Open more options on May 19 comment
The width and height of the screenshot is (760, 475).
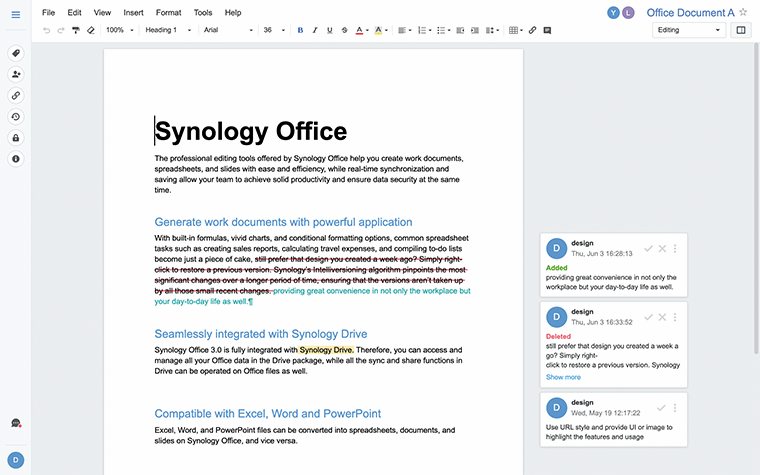point(675,408)
